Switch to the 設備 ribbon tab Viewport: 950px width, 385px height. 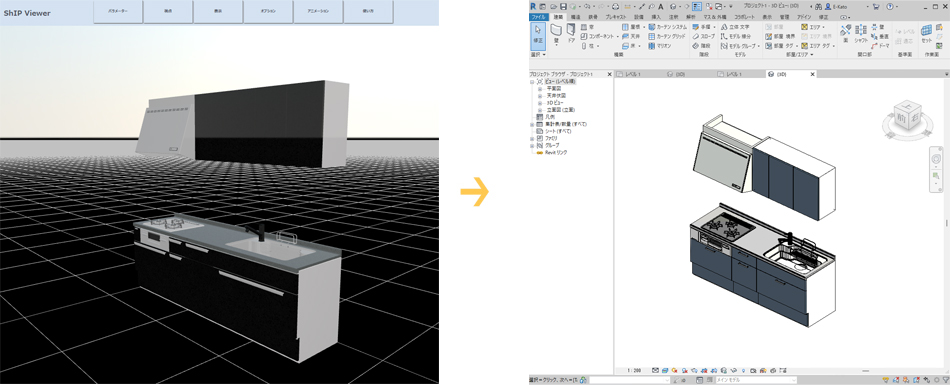(639, 17)
